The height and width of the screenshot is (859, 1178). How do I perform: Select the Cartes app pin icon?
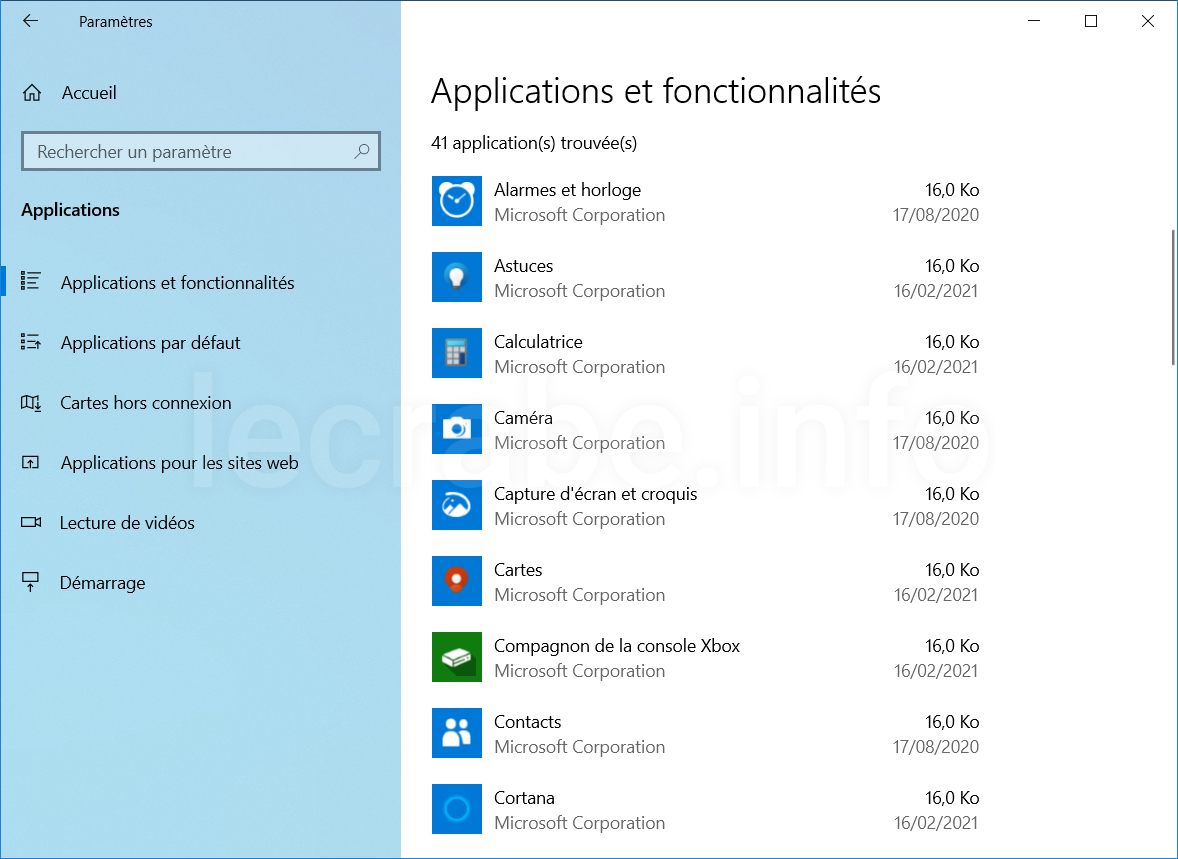(457, 581)
